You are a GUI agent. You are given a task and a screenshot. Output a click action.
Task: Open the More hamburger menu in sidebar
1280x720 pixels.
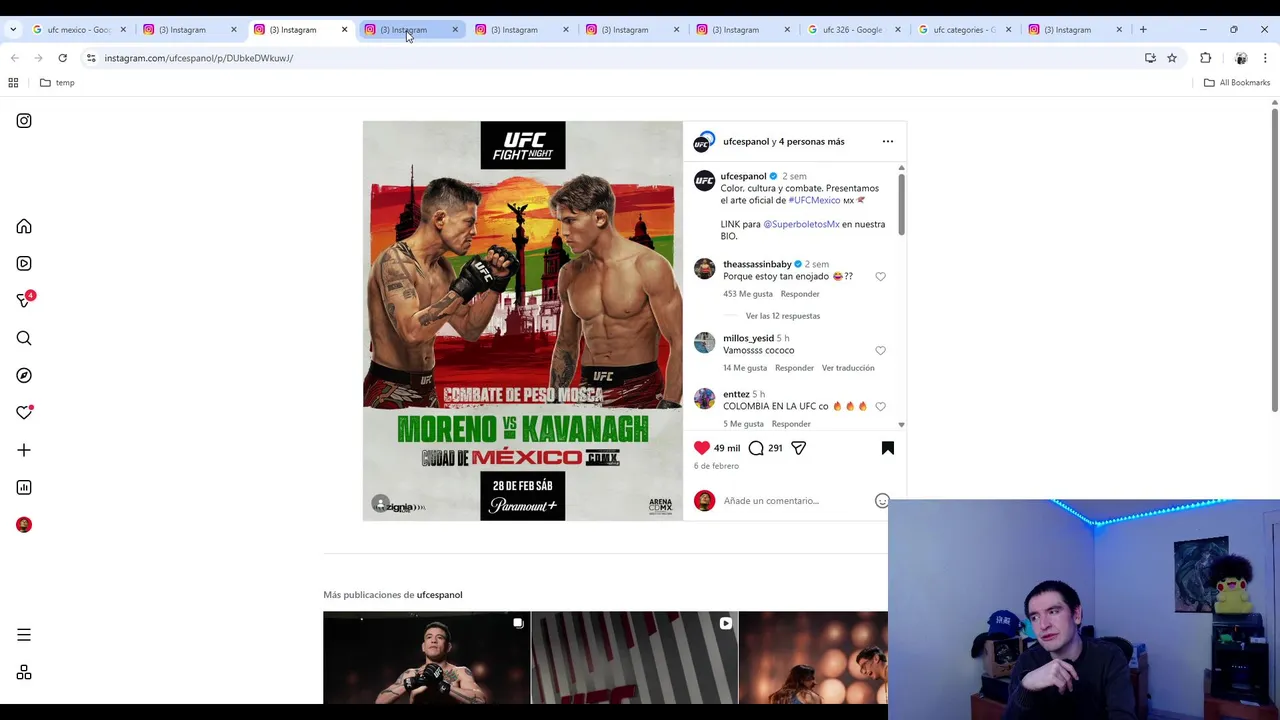[24, 635]
